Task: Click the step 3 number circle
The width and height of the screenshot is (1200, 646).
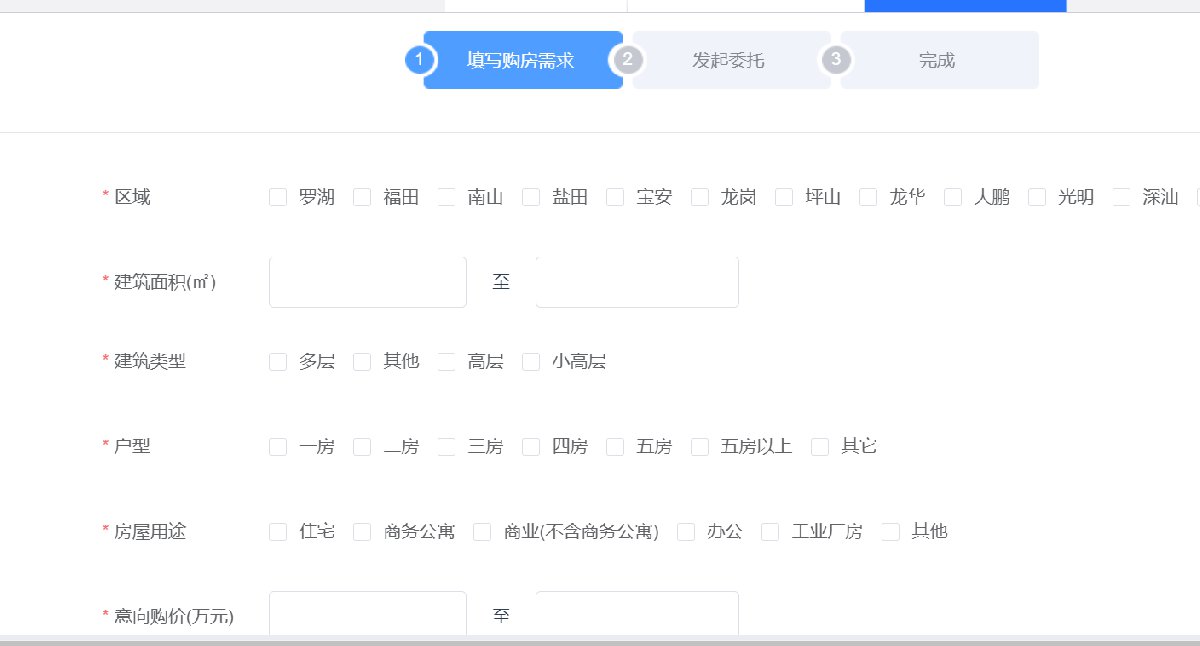Action: click(835, 60)
